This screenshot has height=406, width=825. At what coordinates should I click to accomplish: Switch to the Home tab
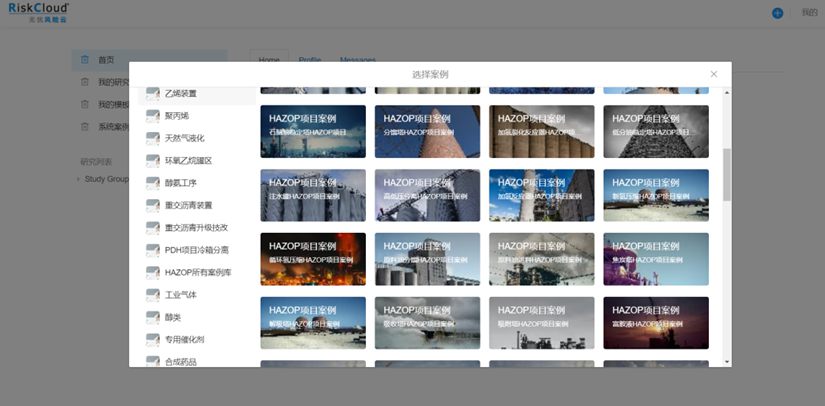(269, 60)
